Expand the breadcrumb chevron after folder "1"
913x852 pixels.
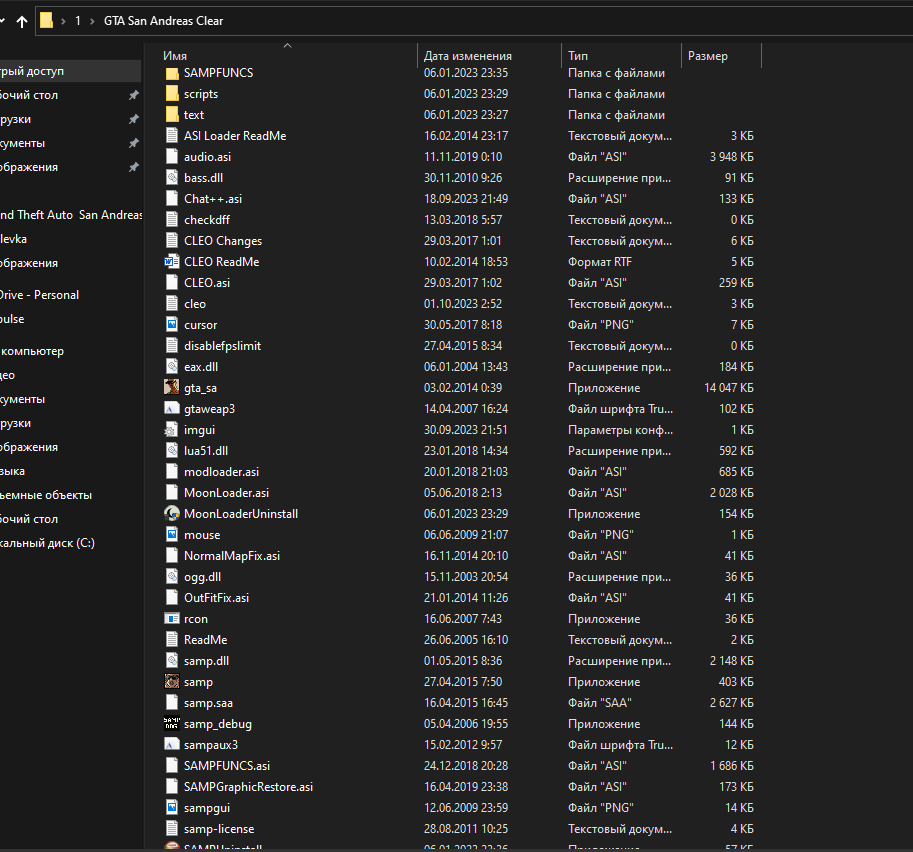coord(94,21)
